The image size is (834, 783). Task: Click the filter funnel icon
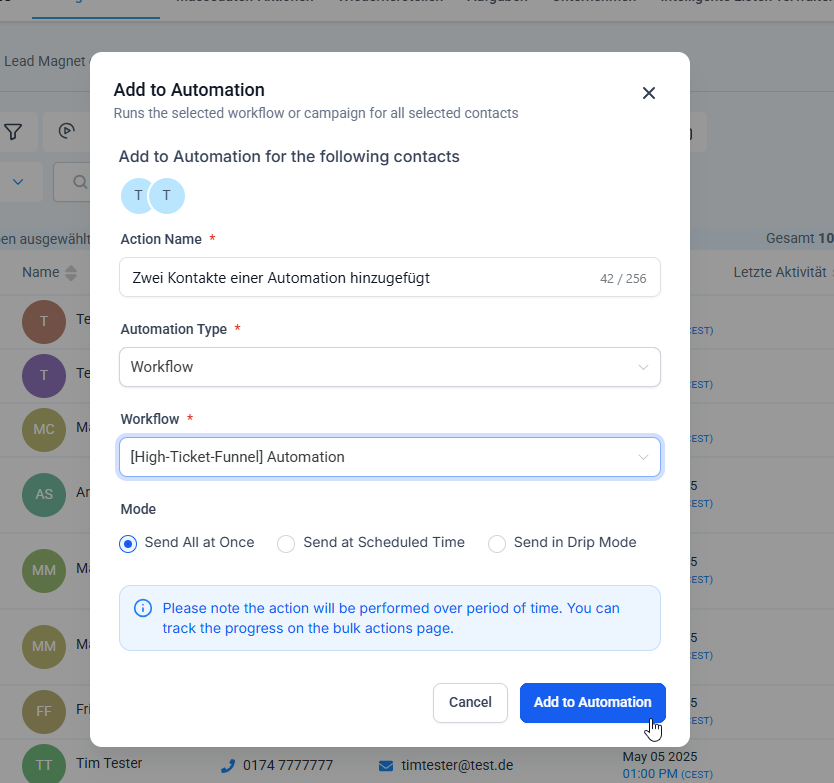coord(13,132)
